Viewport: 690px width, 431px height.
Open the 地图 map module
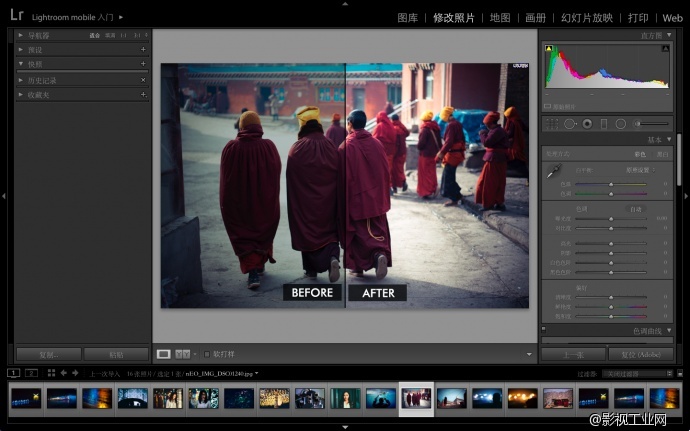point(501,18)
